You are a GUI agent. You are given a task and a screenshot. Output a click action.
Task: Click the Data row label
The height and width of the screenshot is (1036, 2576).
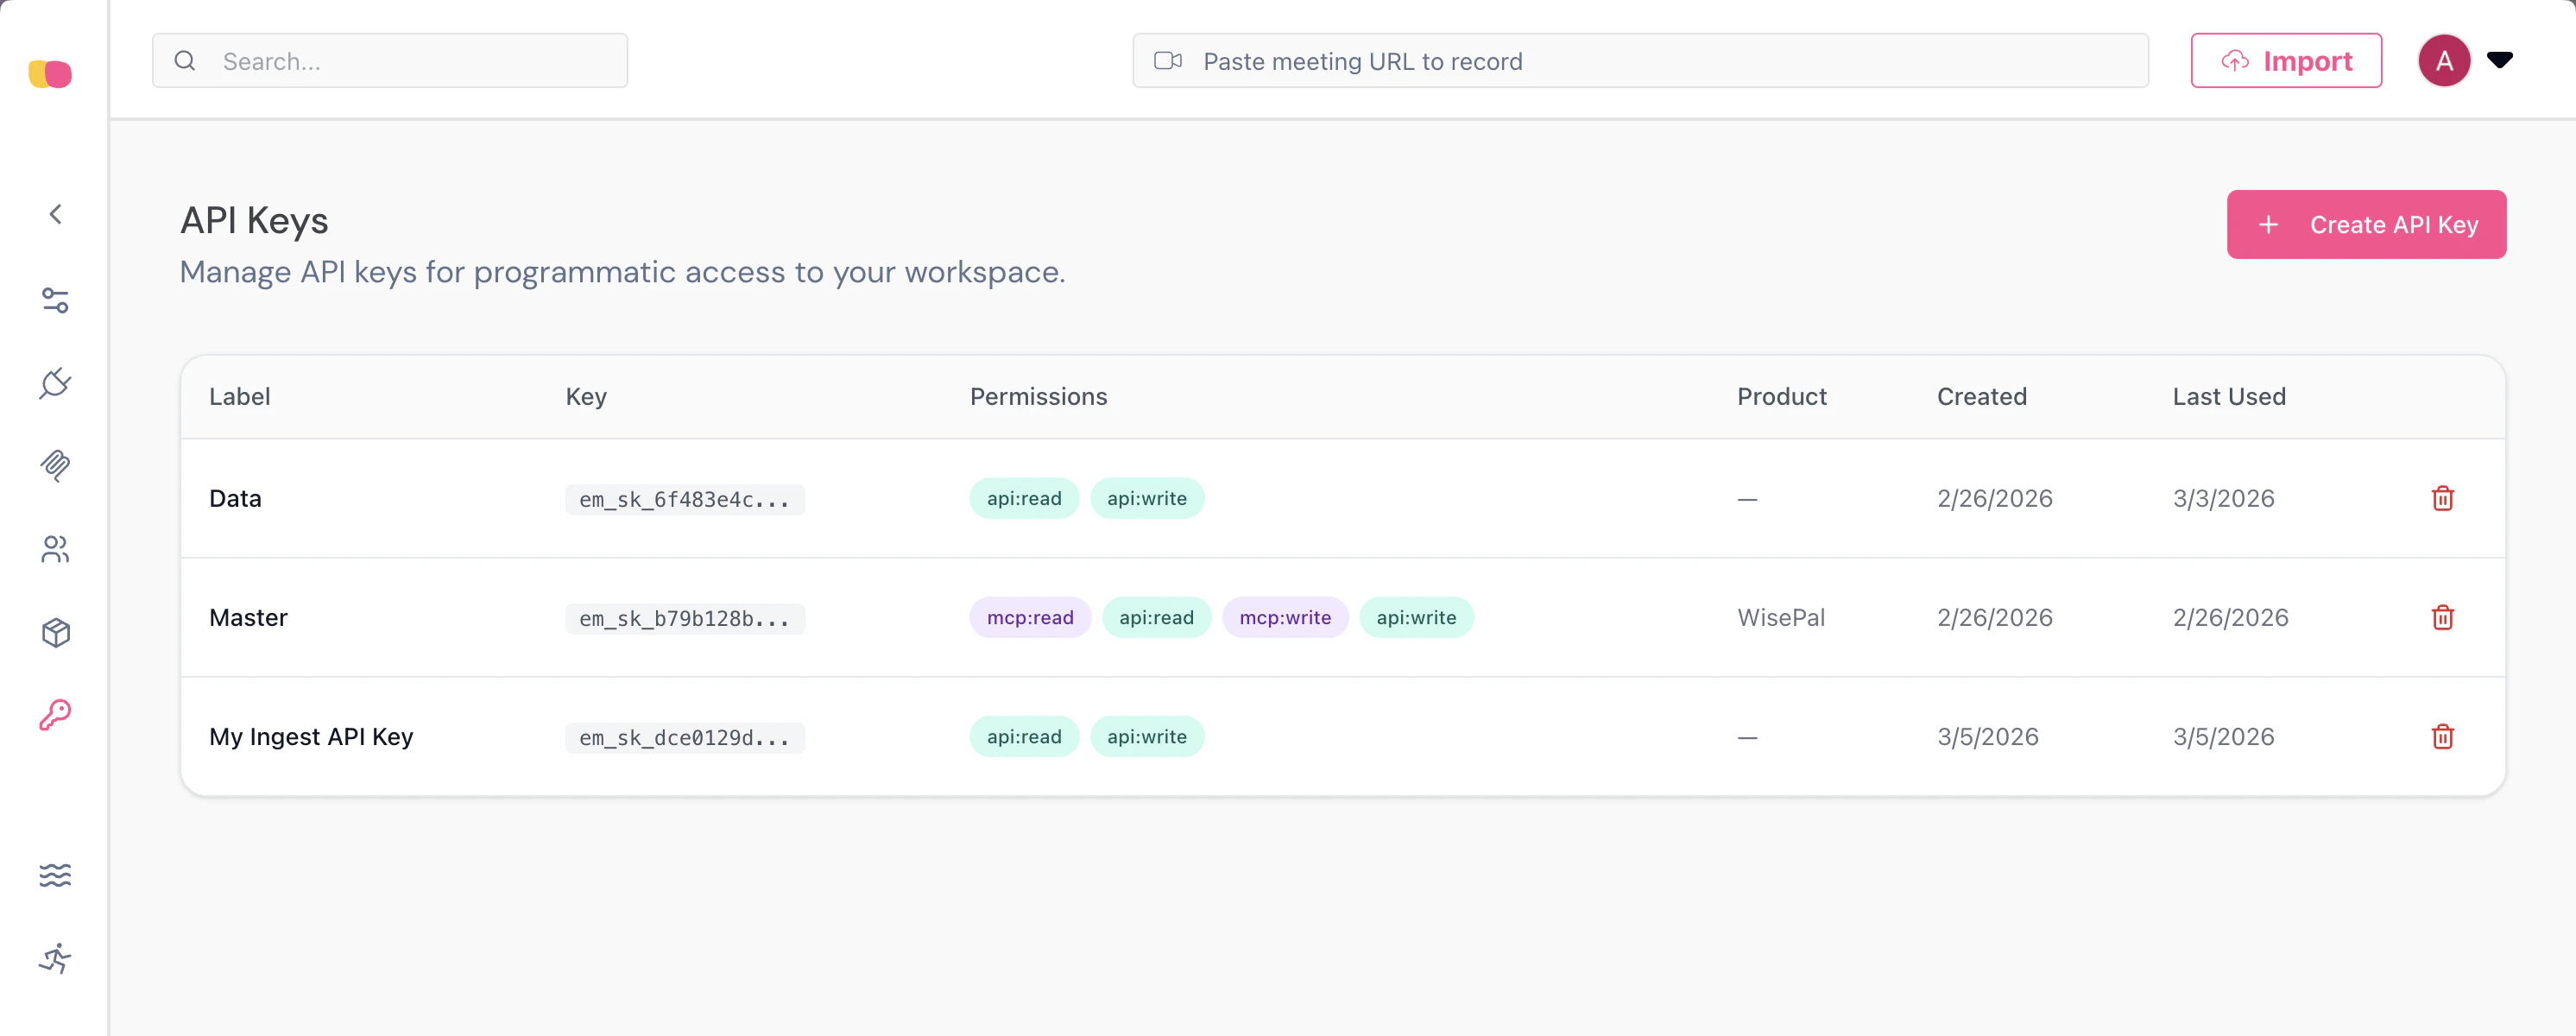click(x=235, y=498)
